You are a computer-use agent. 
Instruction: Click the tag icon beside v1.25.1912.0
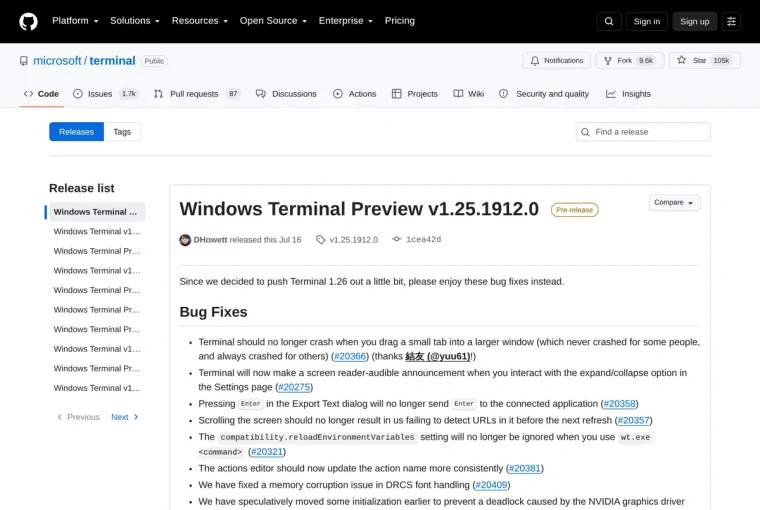[x=320, y=239]
